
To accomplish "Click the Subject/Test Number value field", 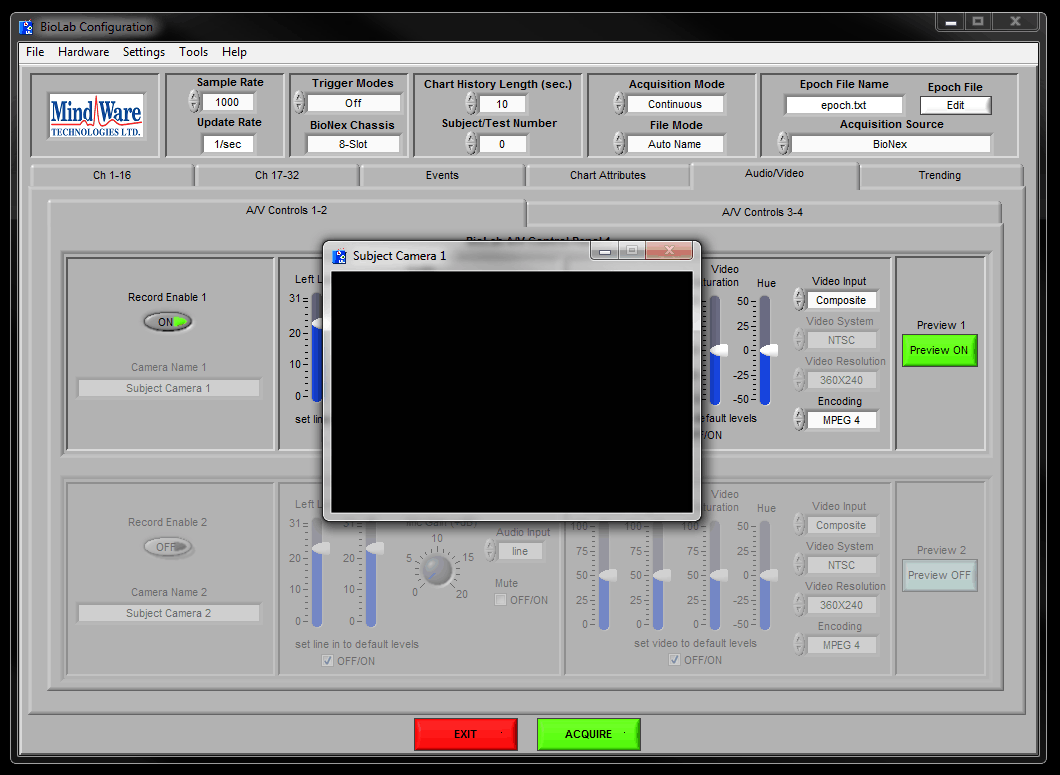I will point(502,144).
